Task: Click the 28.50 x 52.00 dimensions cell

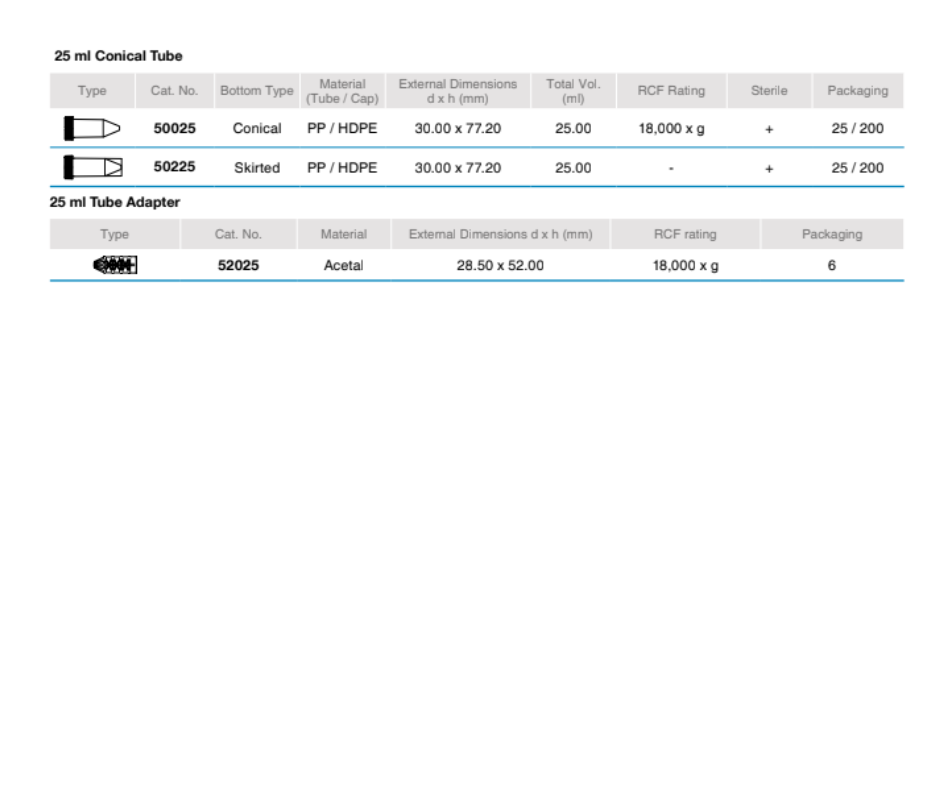Action: [500, 266]
